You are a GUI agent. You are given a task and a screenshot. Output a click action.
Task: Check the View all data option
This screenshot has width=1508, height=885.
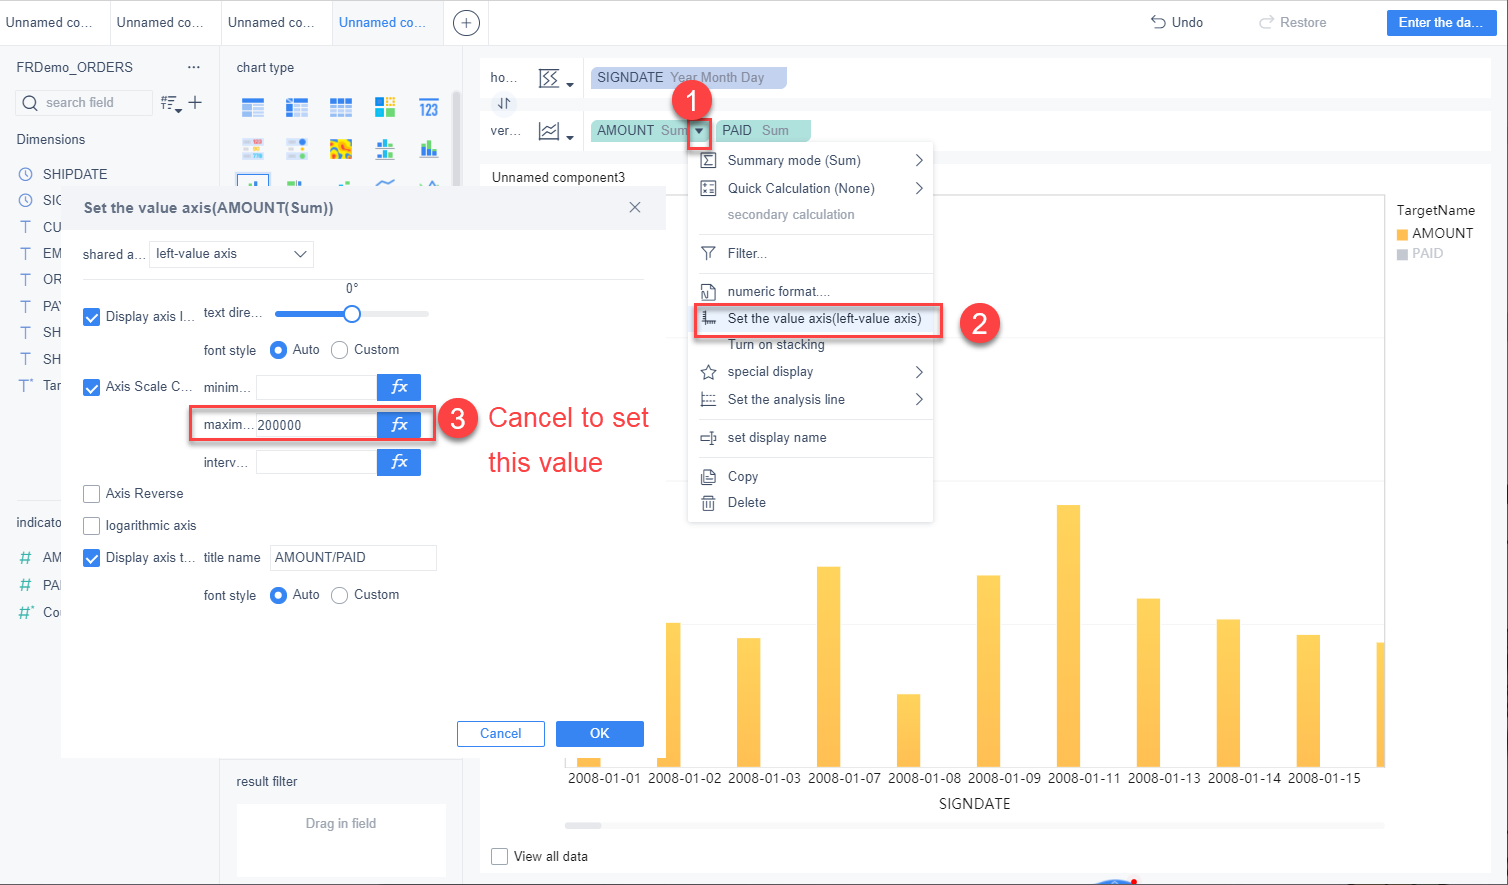(x=500, y=857)
